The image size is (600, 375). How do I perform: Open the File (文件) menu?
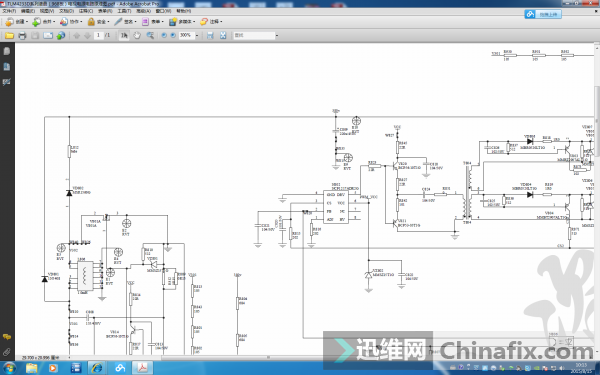tap(9, 11)
